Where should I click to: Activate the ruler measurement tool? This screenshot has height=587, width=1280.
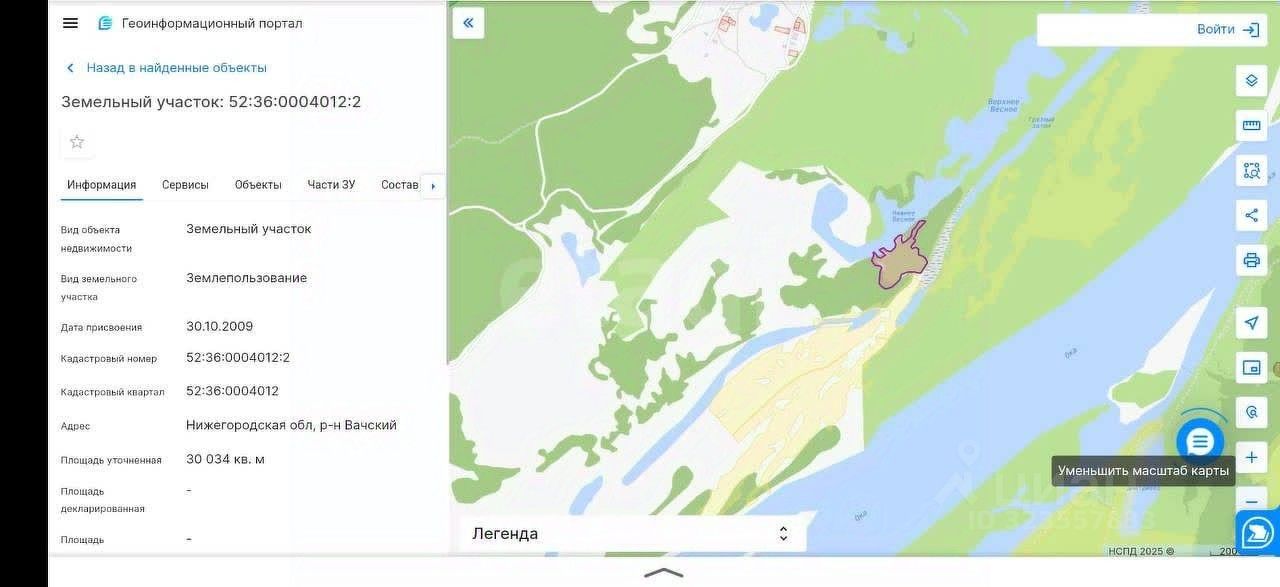1251,125
